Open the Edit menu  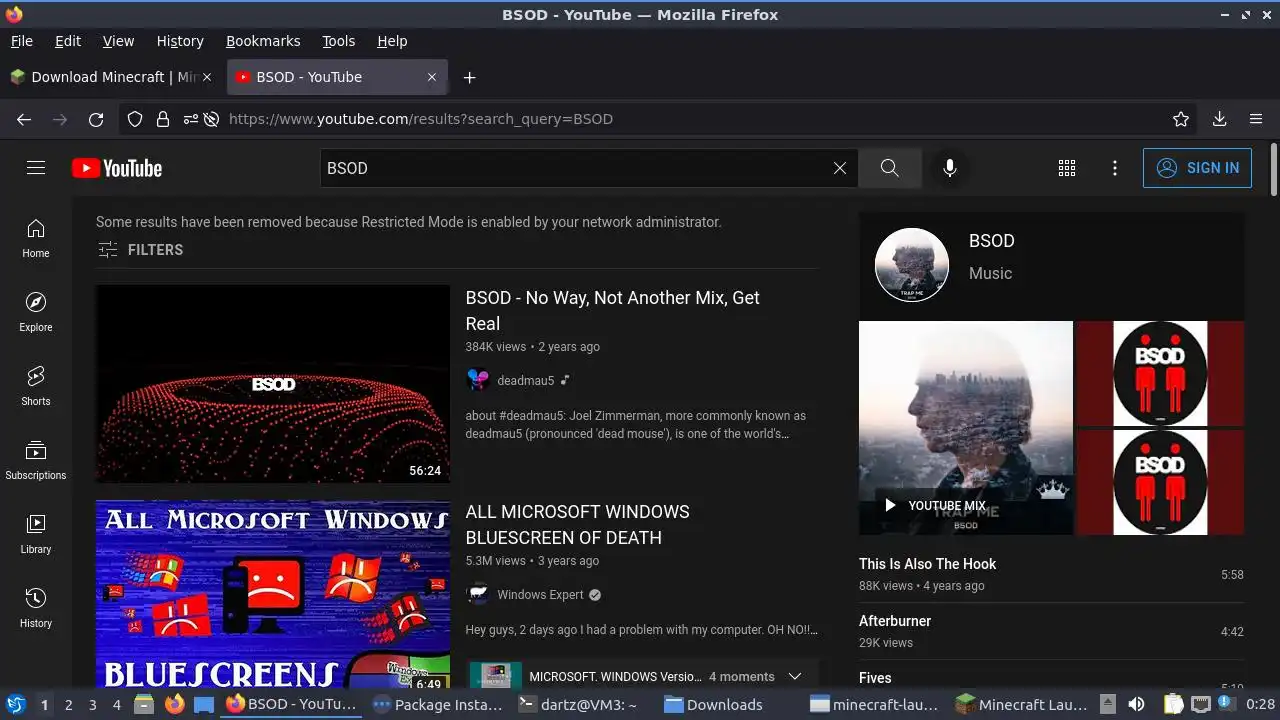point(68,41)
